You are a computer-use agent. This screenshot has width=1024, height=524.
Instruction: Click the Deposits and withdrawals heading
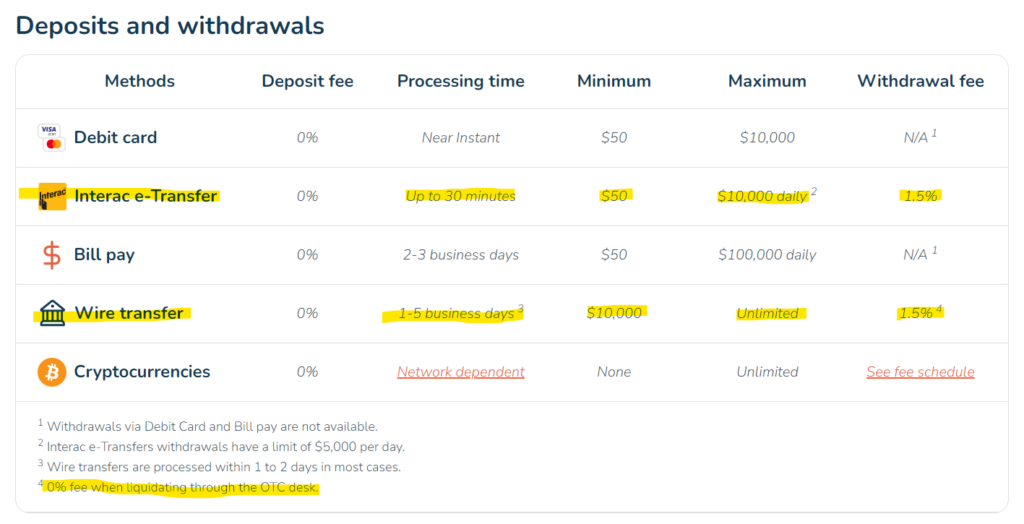click(x=170, y=25)
